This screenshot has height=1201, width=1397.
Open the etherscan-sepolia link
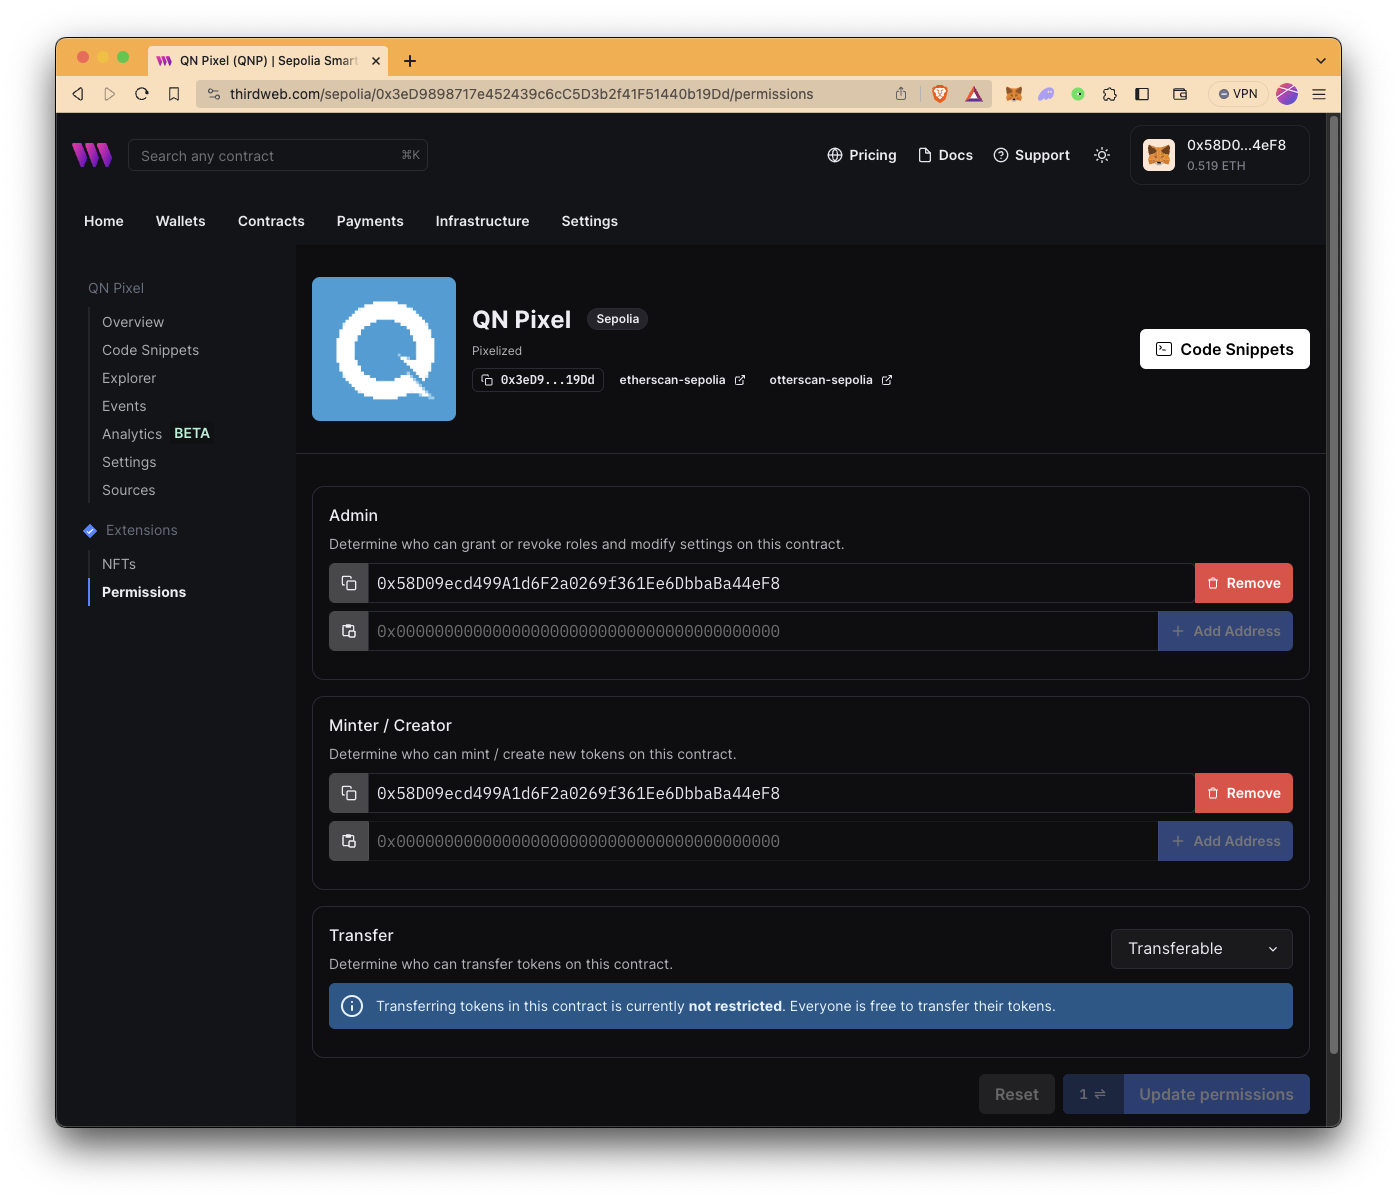click(x=682, y=380)
